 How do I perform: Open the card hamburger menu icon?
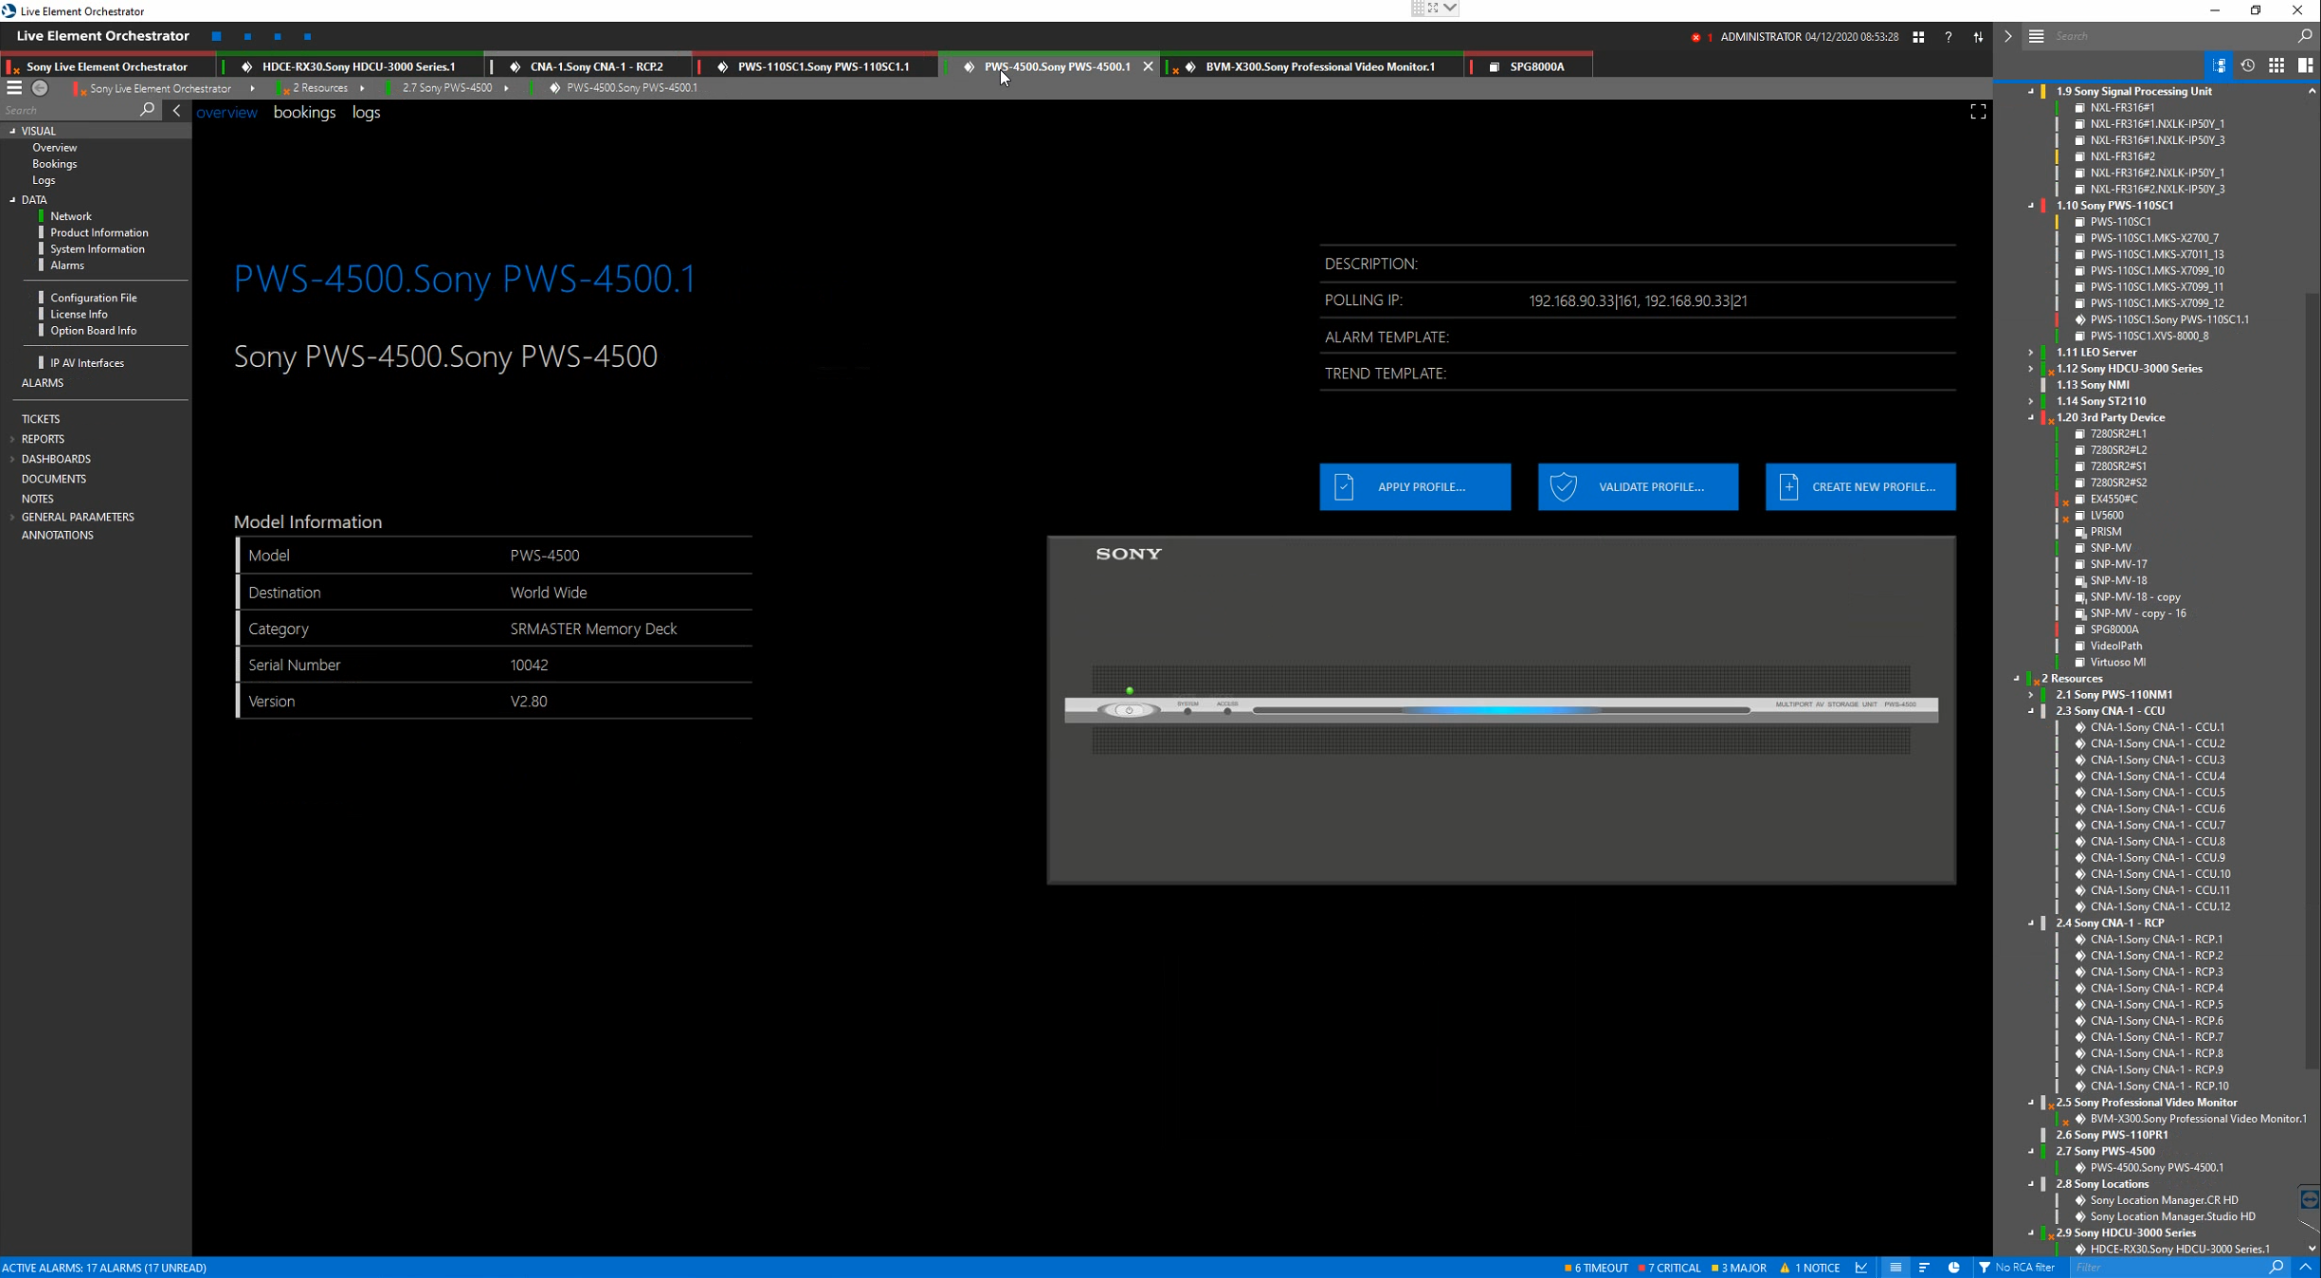click(14, 88)
